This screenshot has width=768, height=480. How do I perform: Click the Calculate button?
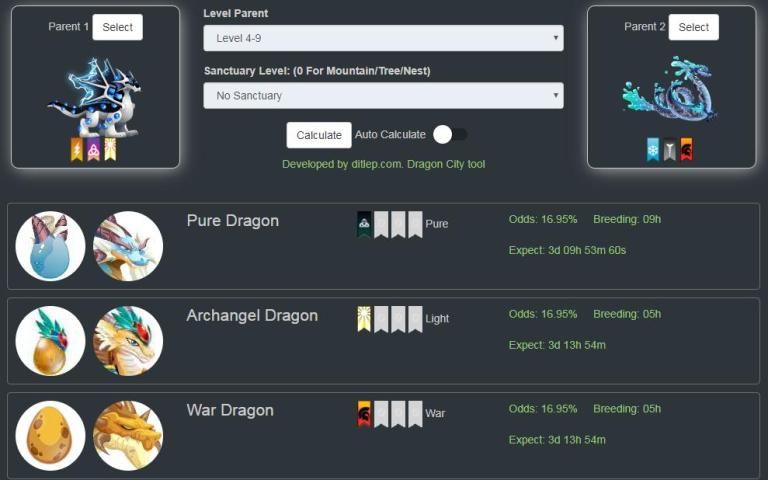click(x=319, y=135)
